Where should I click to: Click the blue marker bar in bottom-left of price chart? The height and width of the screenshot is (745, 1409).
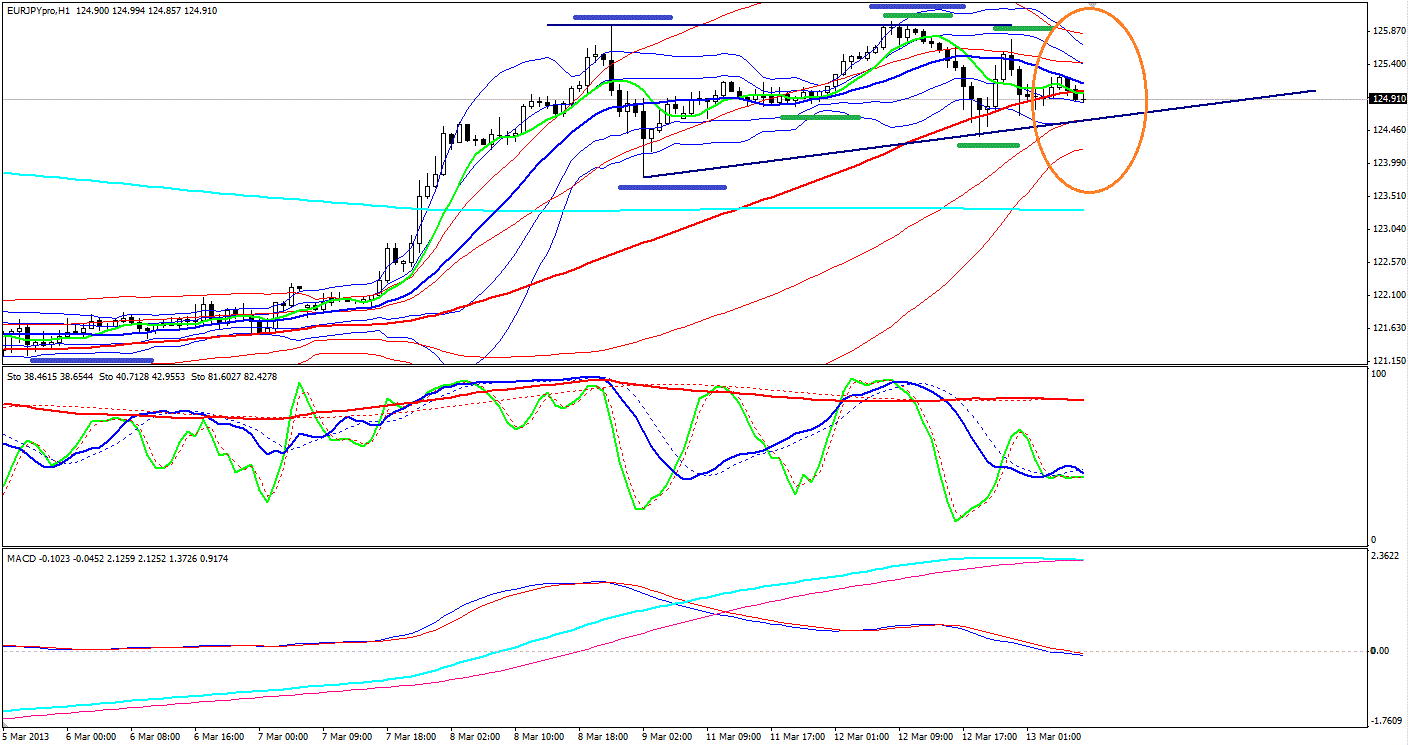pos(92,360)
